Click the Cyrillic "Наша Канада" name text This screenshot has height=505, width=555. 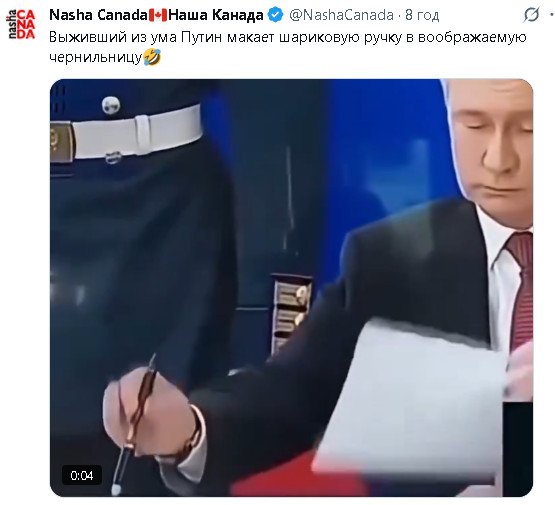(x=216, y=15)
